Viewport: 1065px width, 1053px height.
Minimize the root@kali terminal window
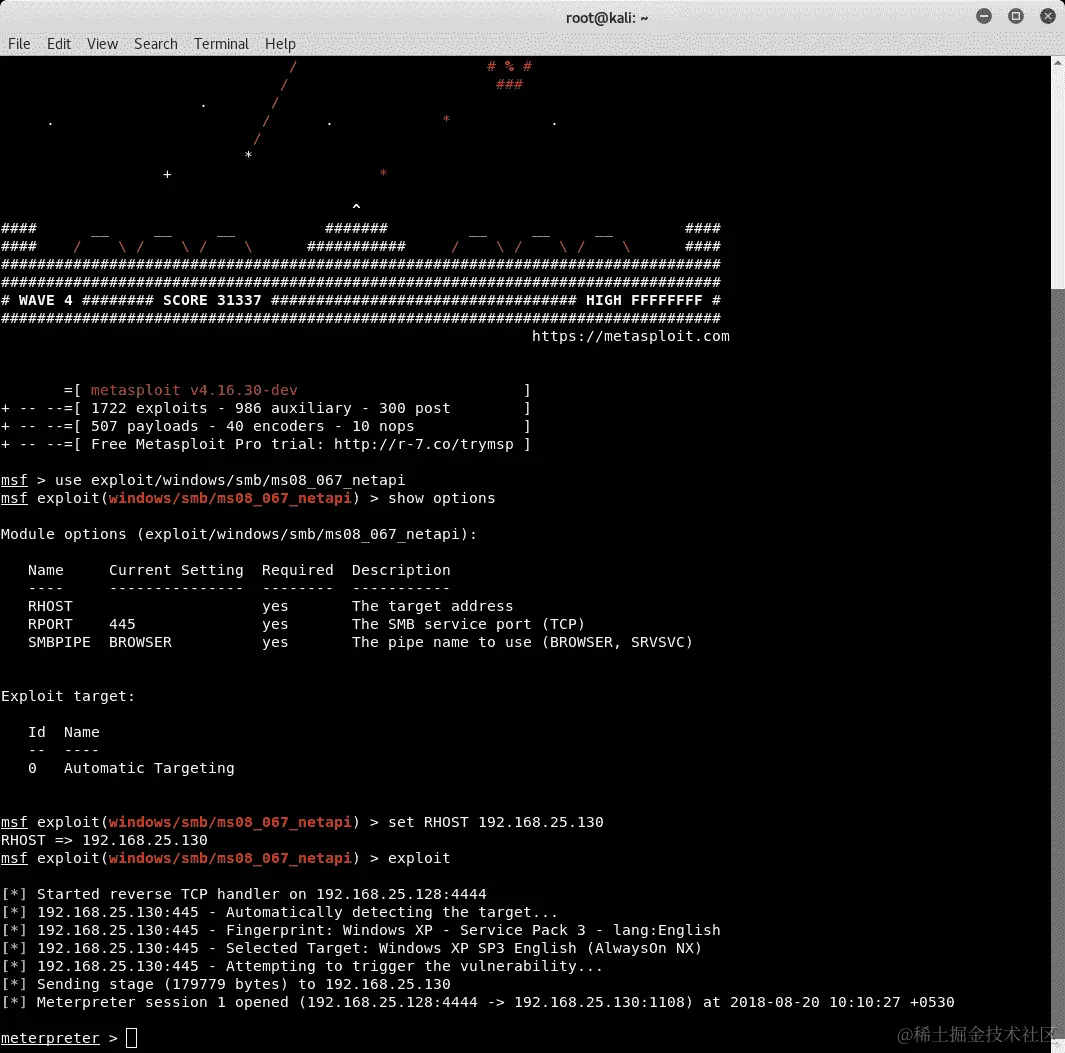(983, 16)
